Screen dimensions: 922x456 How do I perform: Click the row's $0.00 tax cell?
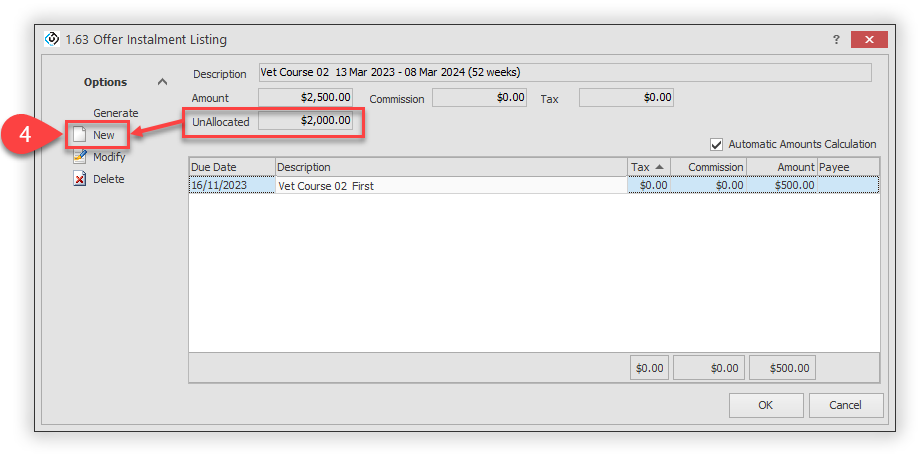pyautogui.click(x=649, y=185)
